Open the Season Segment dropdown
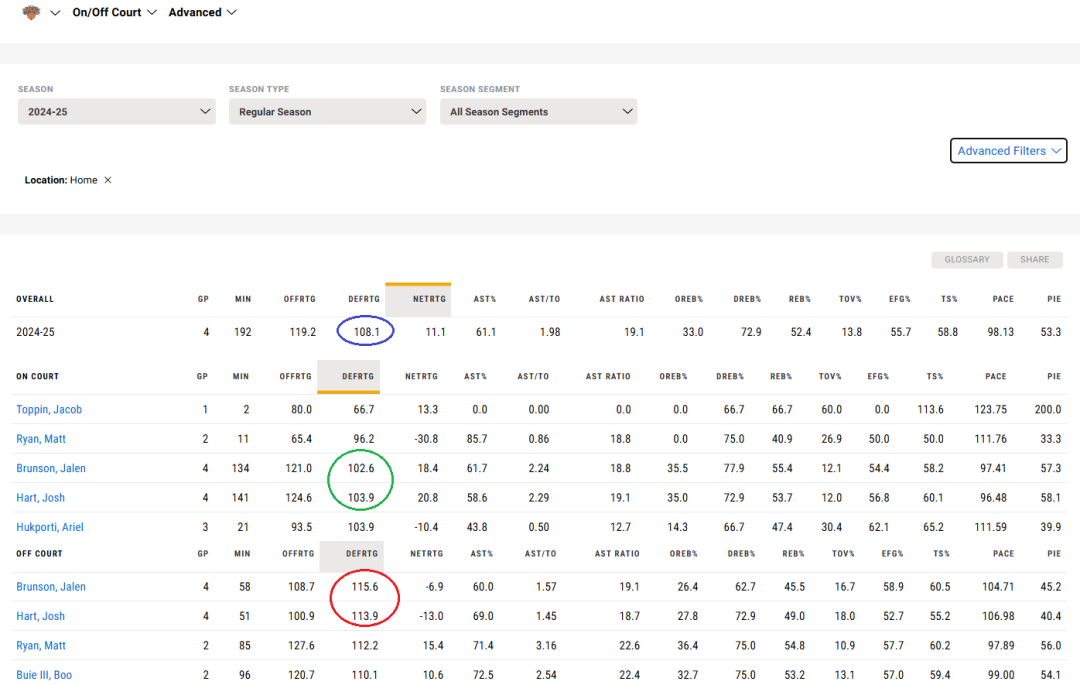This screenshot has height=685, width=1080. [x=539, y=112]
